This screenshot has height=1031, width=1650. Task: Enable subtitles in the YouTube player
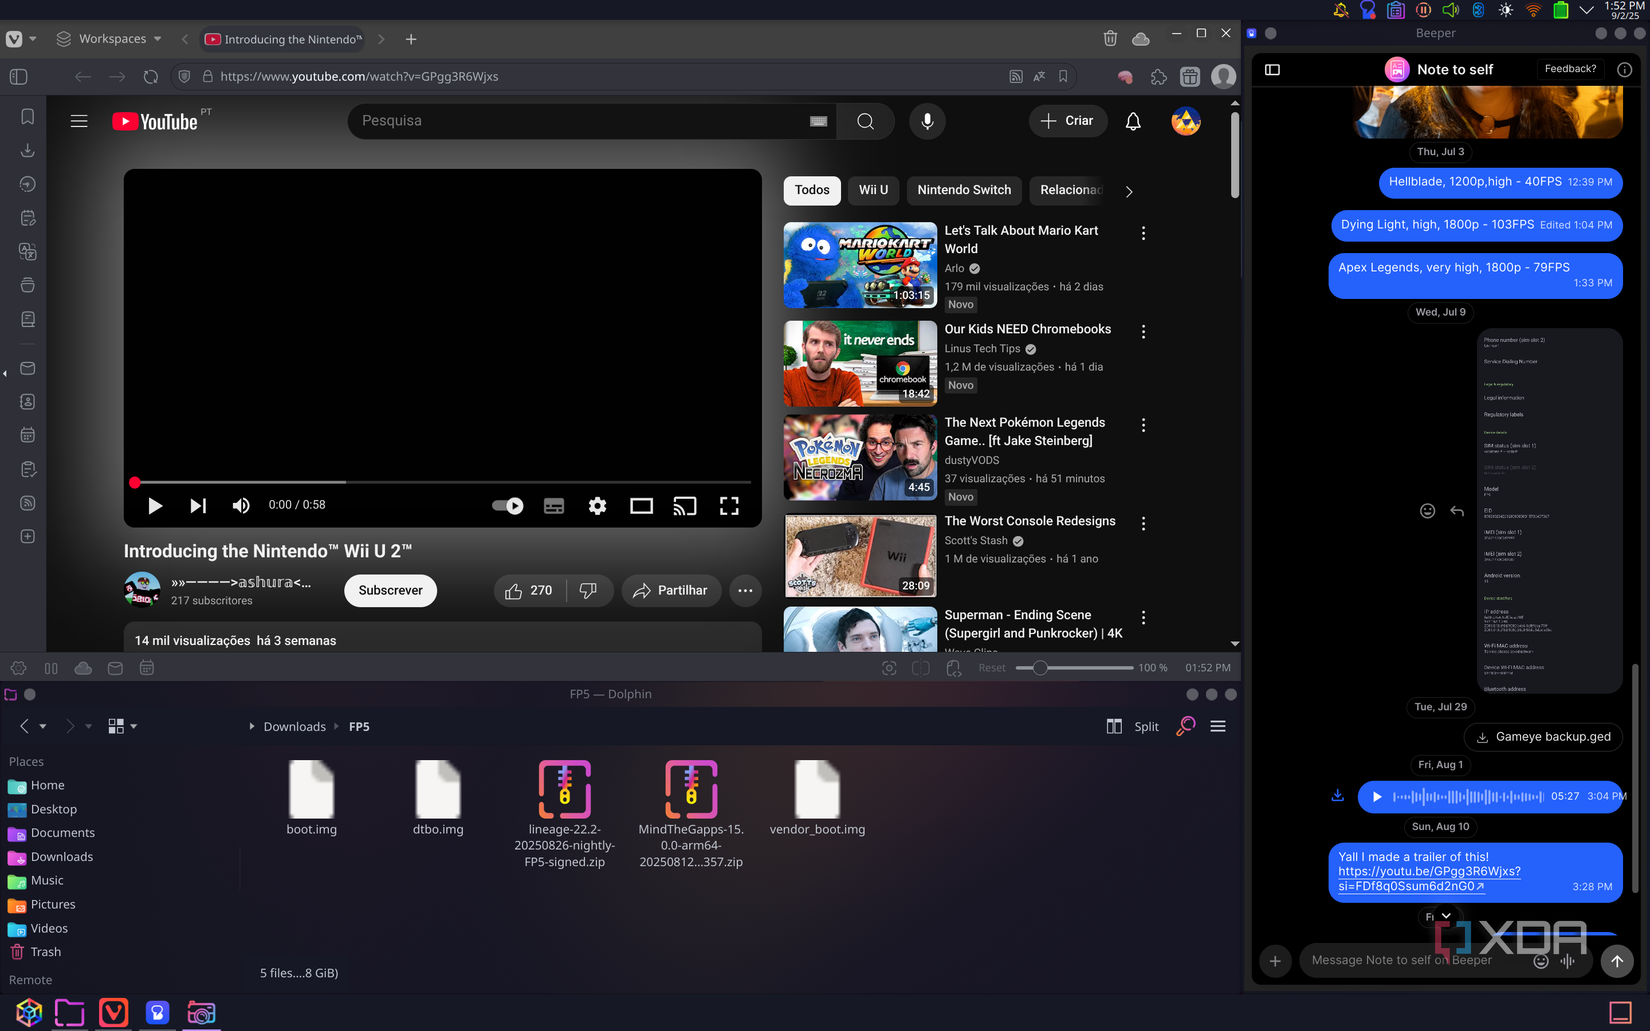point(553,505)
